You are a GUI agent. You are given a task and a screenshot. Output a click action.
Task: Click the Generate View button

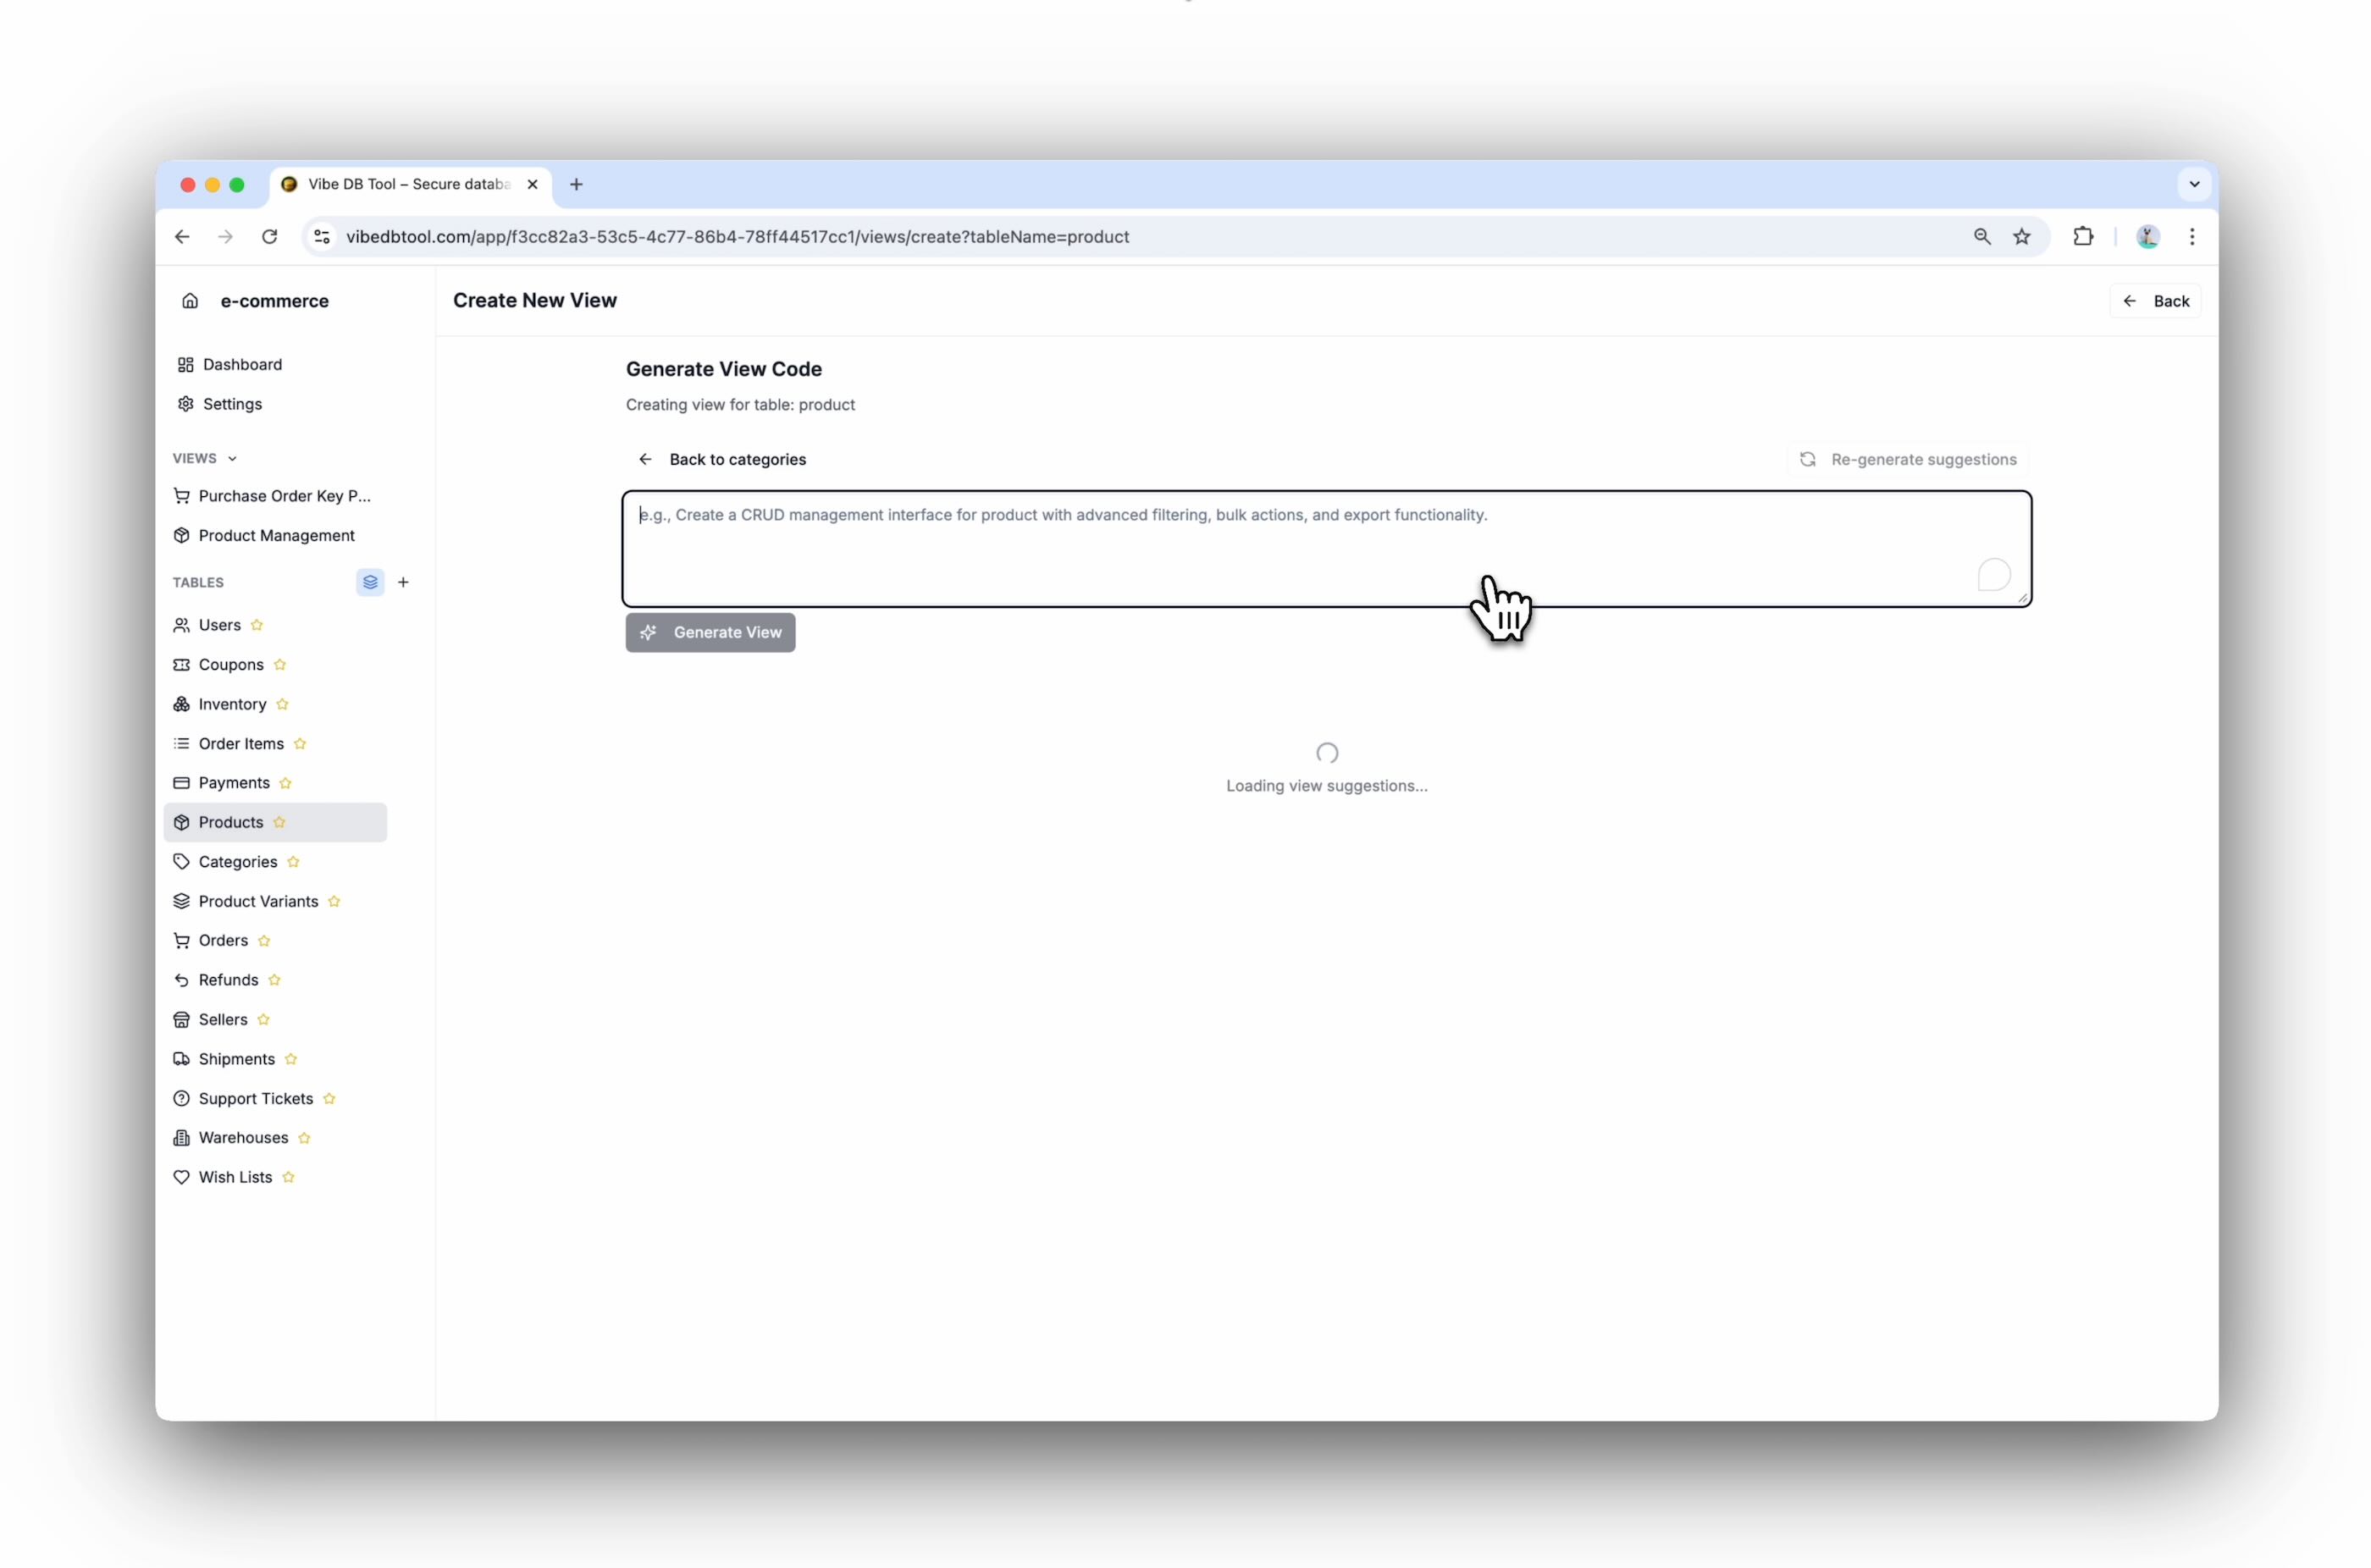(710, 632)
